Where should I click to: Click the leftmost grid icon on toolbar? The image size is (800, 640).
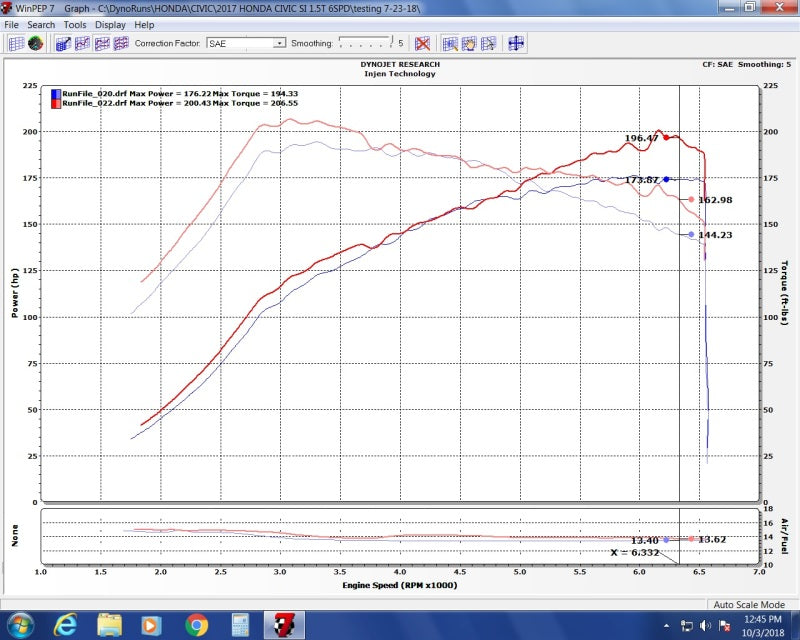point(17,42)
